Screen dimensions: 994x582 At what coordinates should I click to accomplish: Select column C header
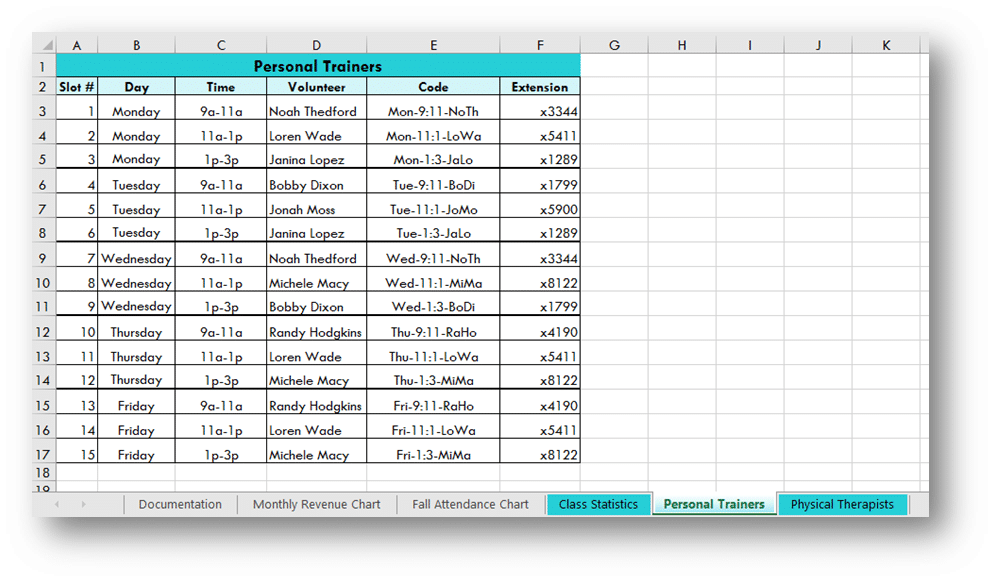(221, 45)
